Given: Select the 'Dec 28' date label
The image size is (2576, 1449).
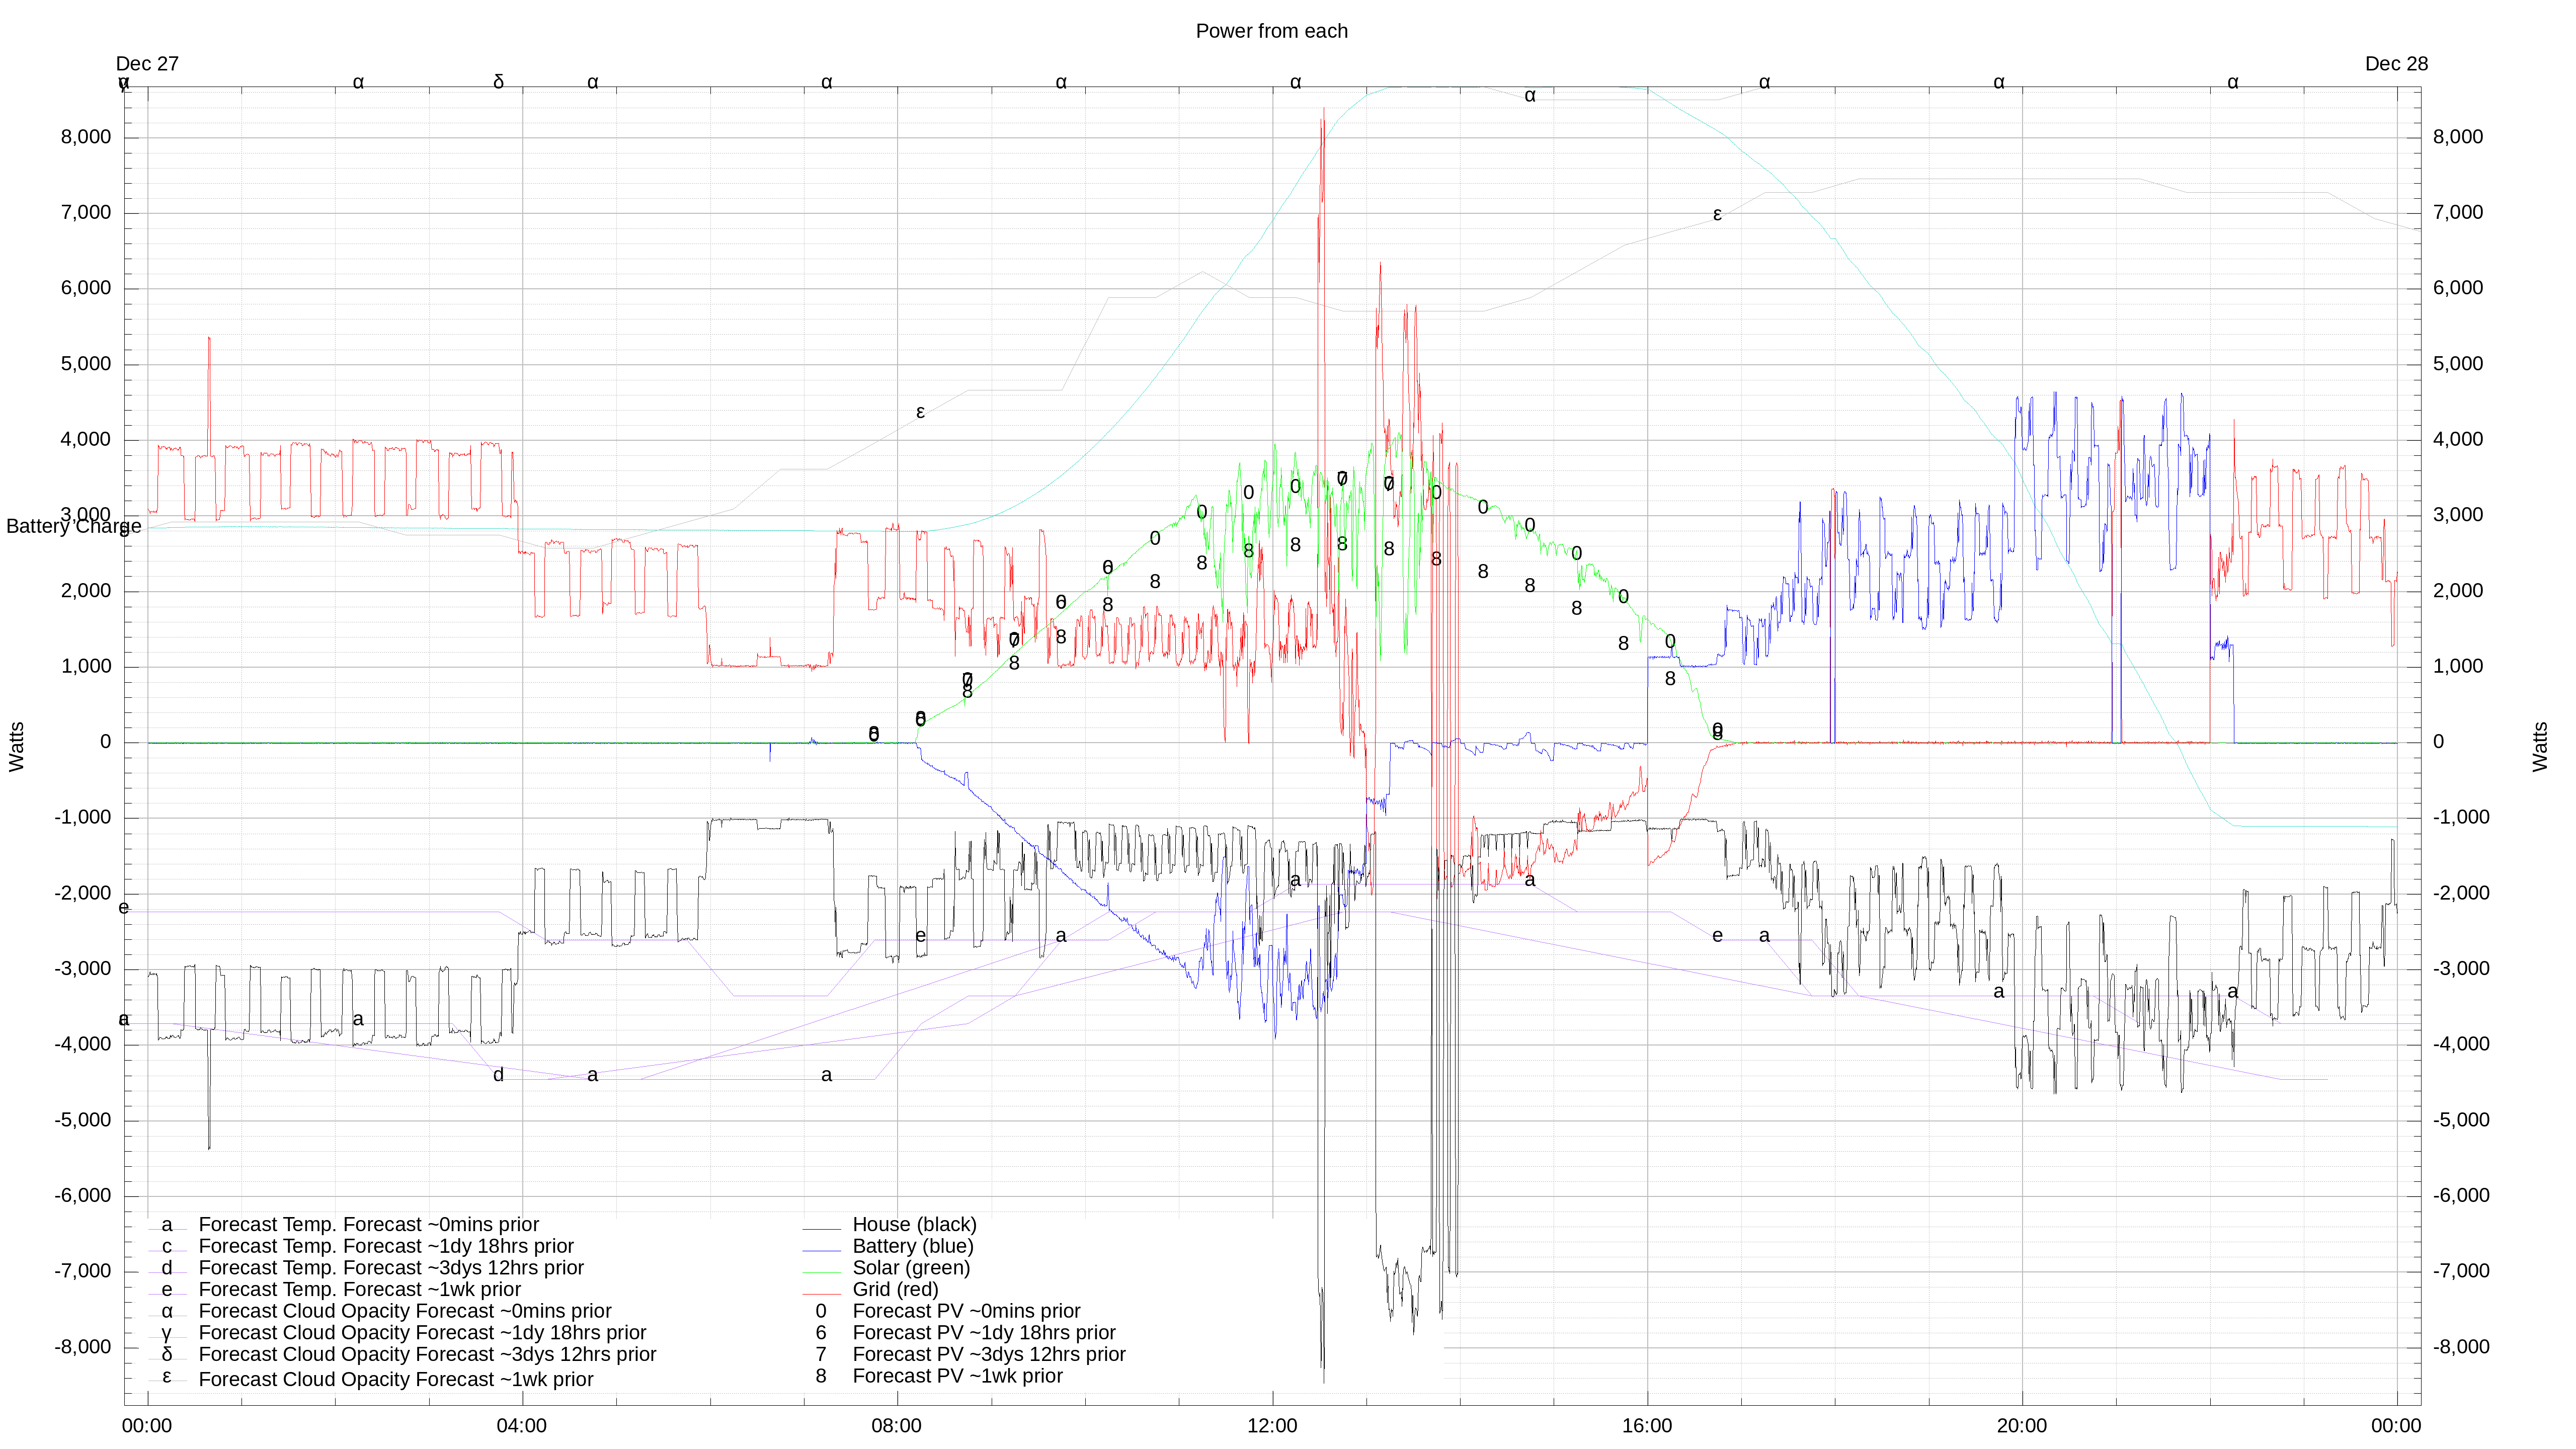Looking at the screenshot, I should point(2396,64).
